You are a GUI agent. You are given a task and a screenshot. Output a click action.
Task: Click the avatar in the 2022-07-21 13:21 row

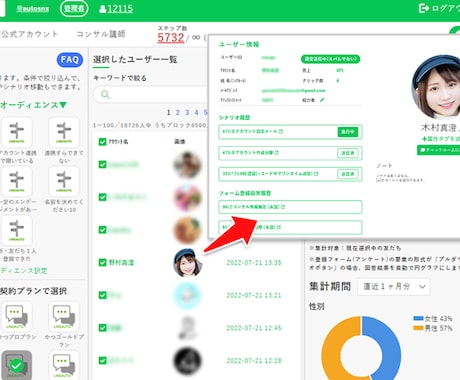(187, 295)
